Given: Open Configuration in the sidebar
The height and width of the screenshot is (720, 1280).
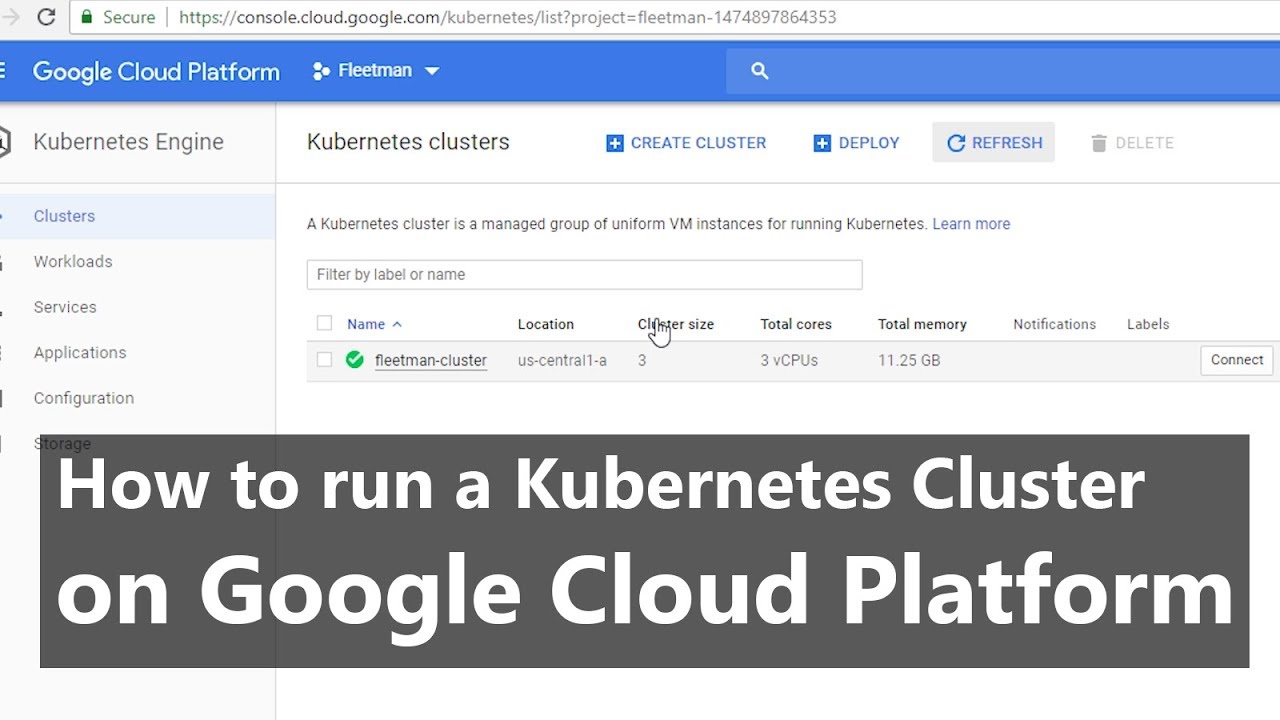Looking at the screenshot, I should (84, 398).
